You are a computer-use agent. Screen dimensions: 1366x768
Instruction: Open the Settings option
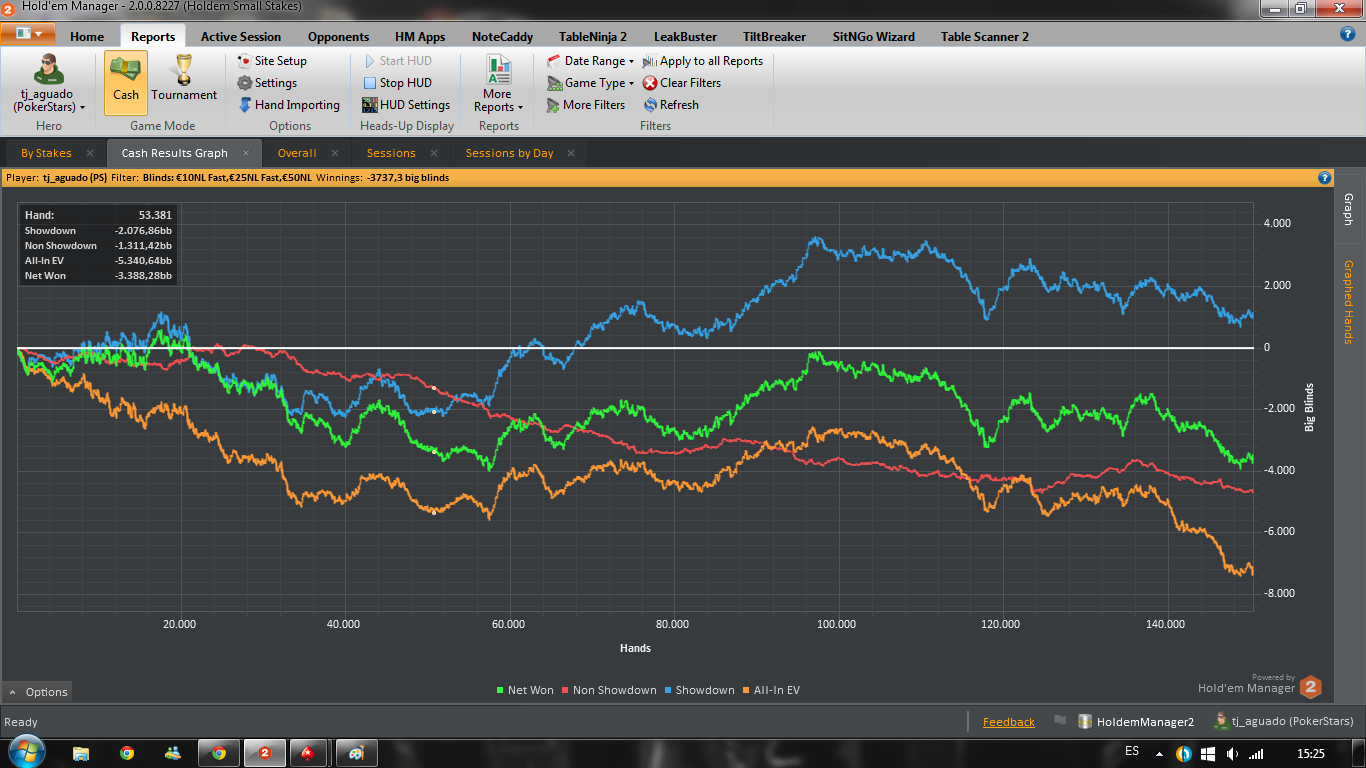[x=267, y=83]
